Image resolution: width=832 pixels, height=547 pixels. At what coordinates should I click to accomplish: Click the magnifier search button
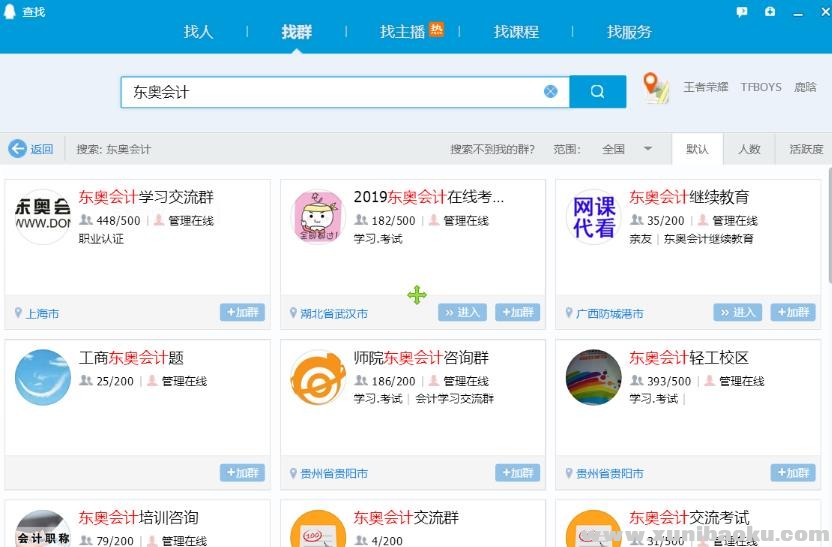[597, 91]
